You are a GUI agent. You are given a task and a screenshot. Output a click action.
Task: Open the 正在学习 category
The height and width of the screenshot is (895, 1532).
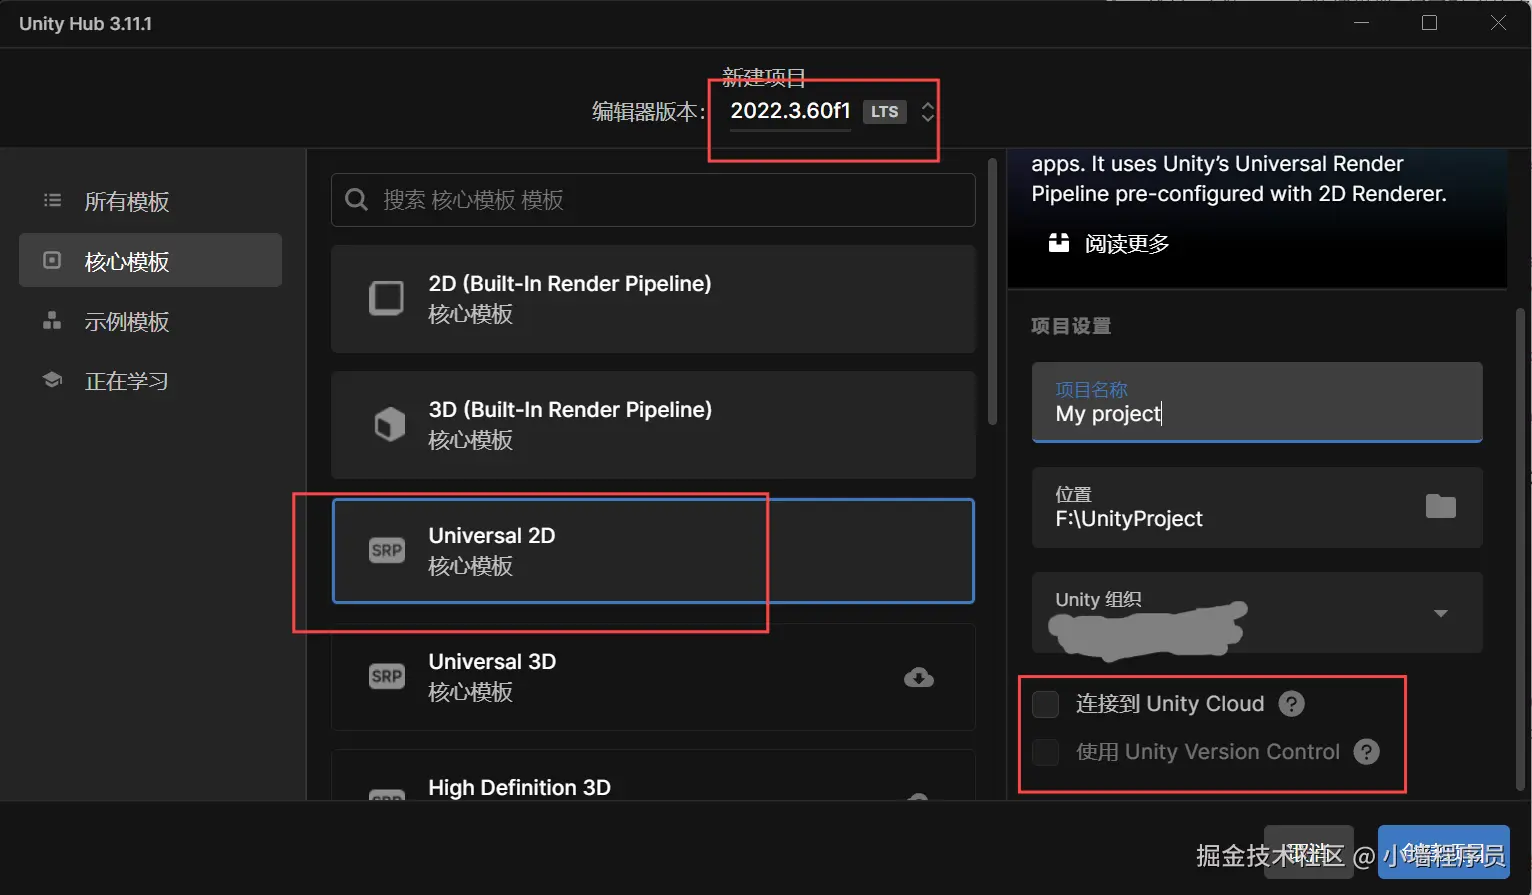pyautogui.click(x=150, y=381)
